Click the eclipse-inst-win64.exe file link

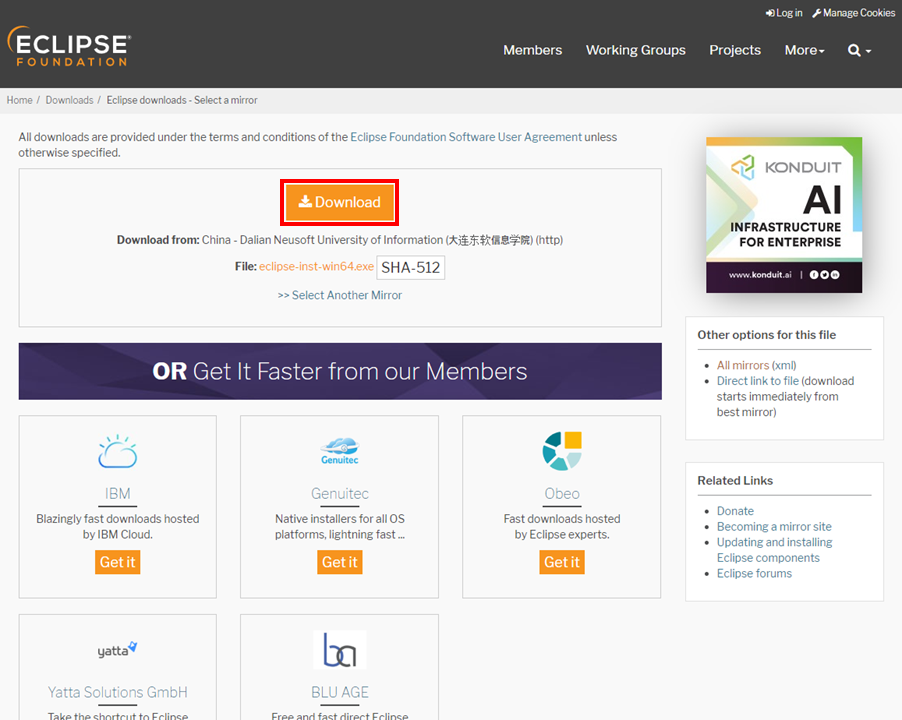click(x=316, y=266)
